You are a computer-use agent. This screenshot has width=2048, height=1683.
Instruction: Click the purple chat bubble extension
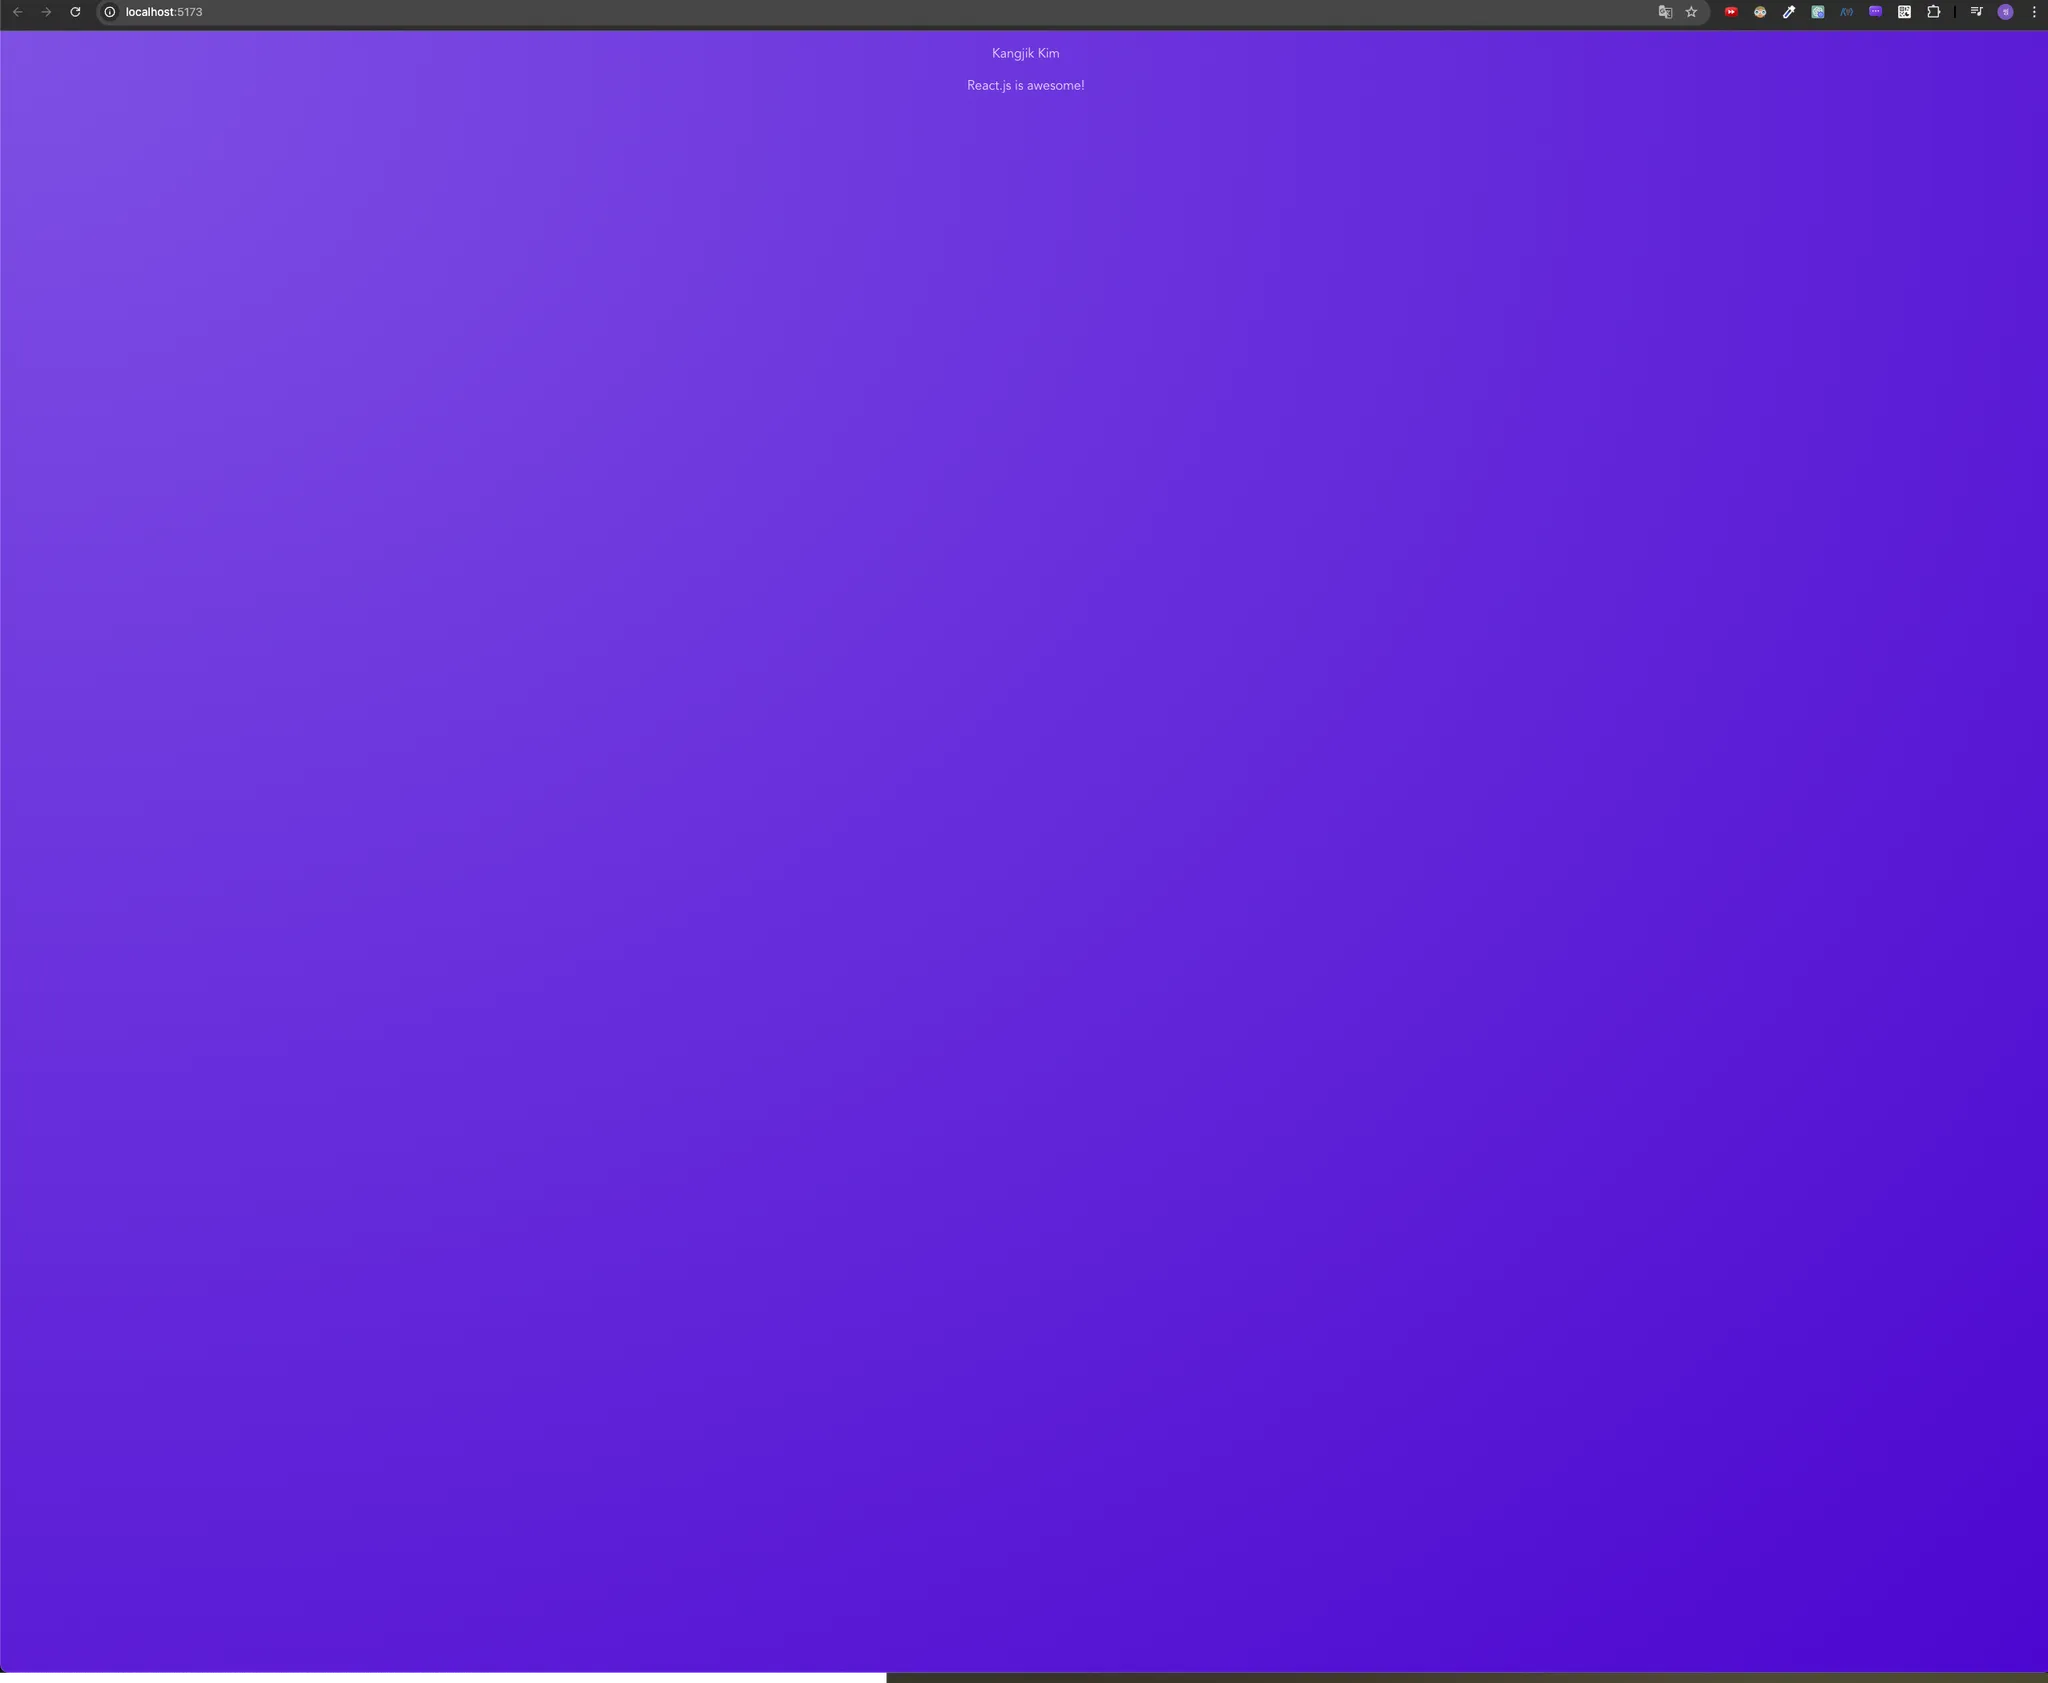[1875, 12]
